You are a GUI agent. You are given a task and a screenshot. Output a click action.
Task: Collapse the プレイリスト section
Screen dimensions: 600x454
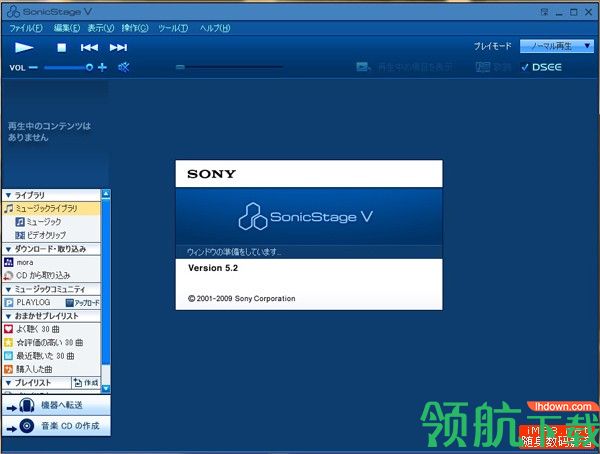pyautogui.click(x=8, y=383)
